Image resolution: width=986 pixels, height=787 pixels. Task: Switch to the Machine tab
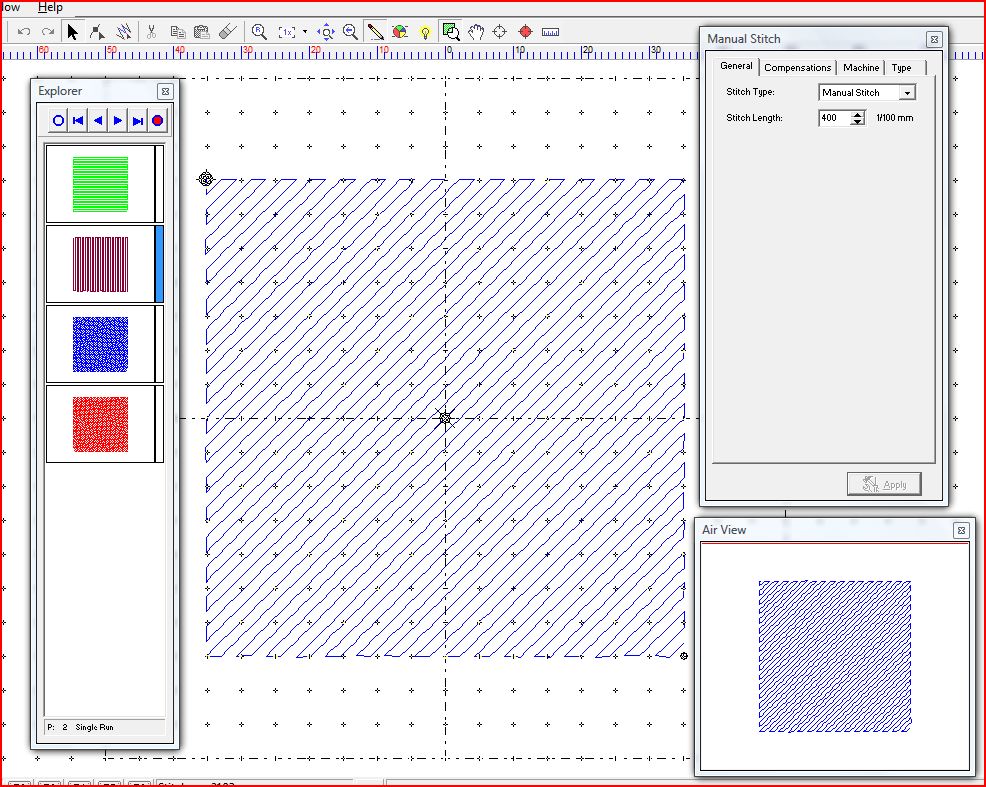(x=861, y=68)
